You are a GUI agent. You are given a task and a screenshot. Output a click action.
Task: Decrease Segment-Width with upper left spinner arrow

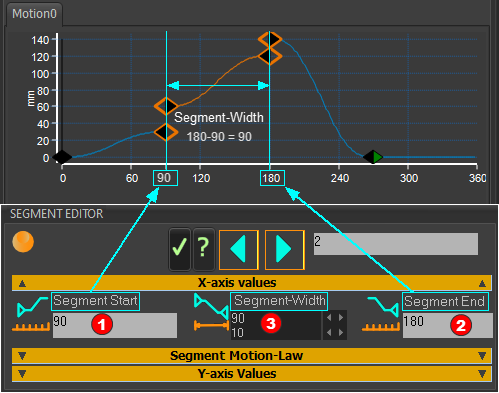click(x=329, y=318)
